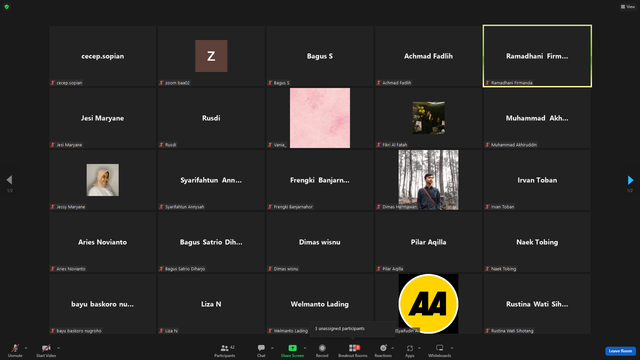
Task: Click muted mic icon beside Aries Novianto label
Action: click(53, 269)
